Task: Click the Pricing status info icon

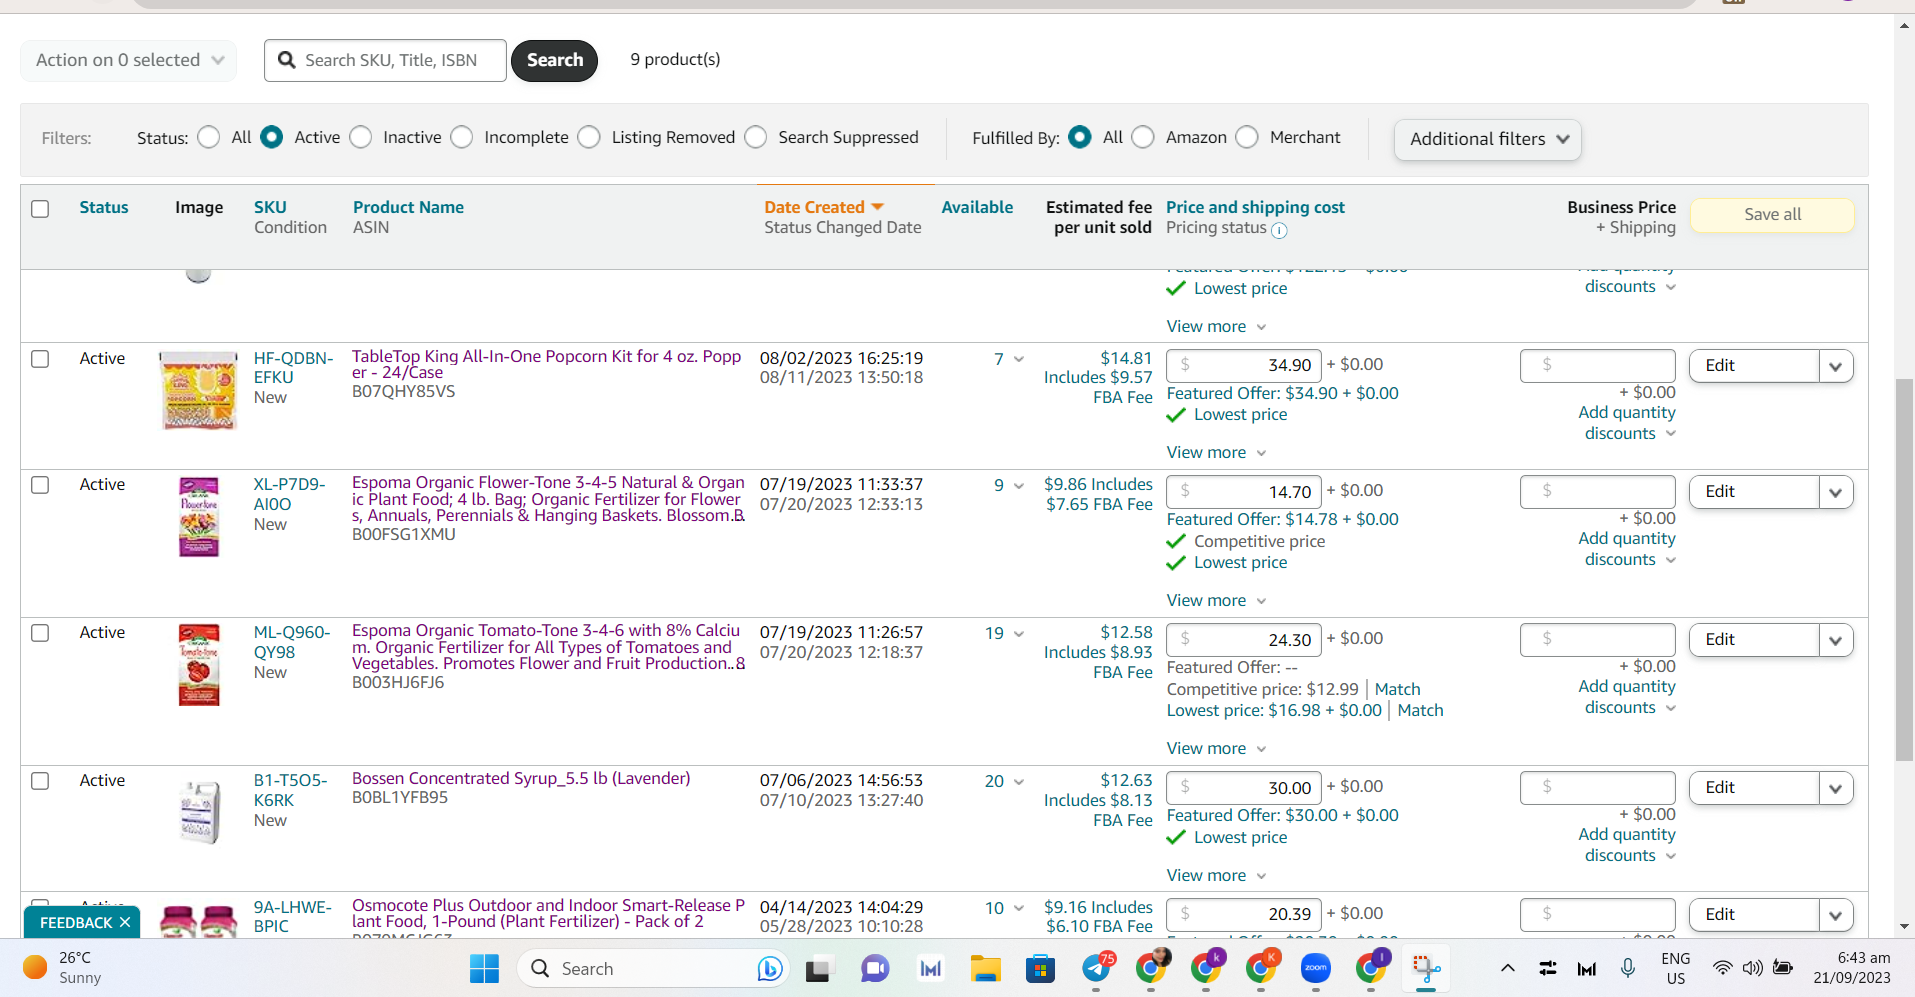Action: point(1279,230)
